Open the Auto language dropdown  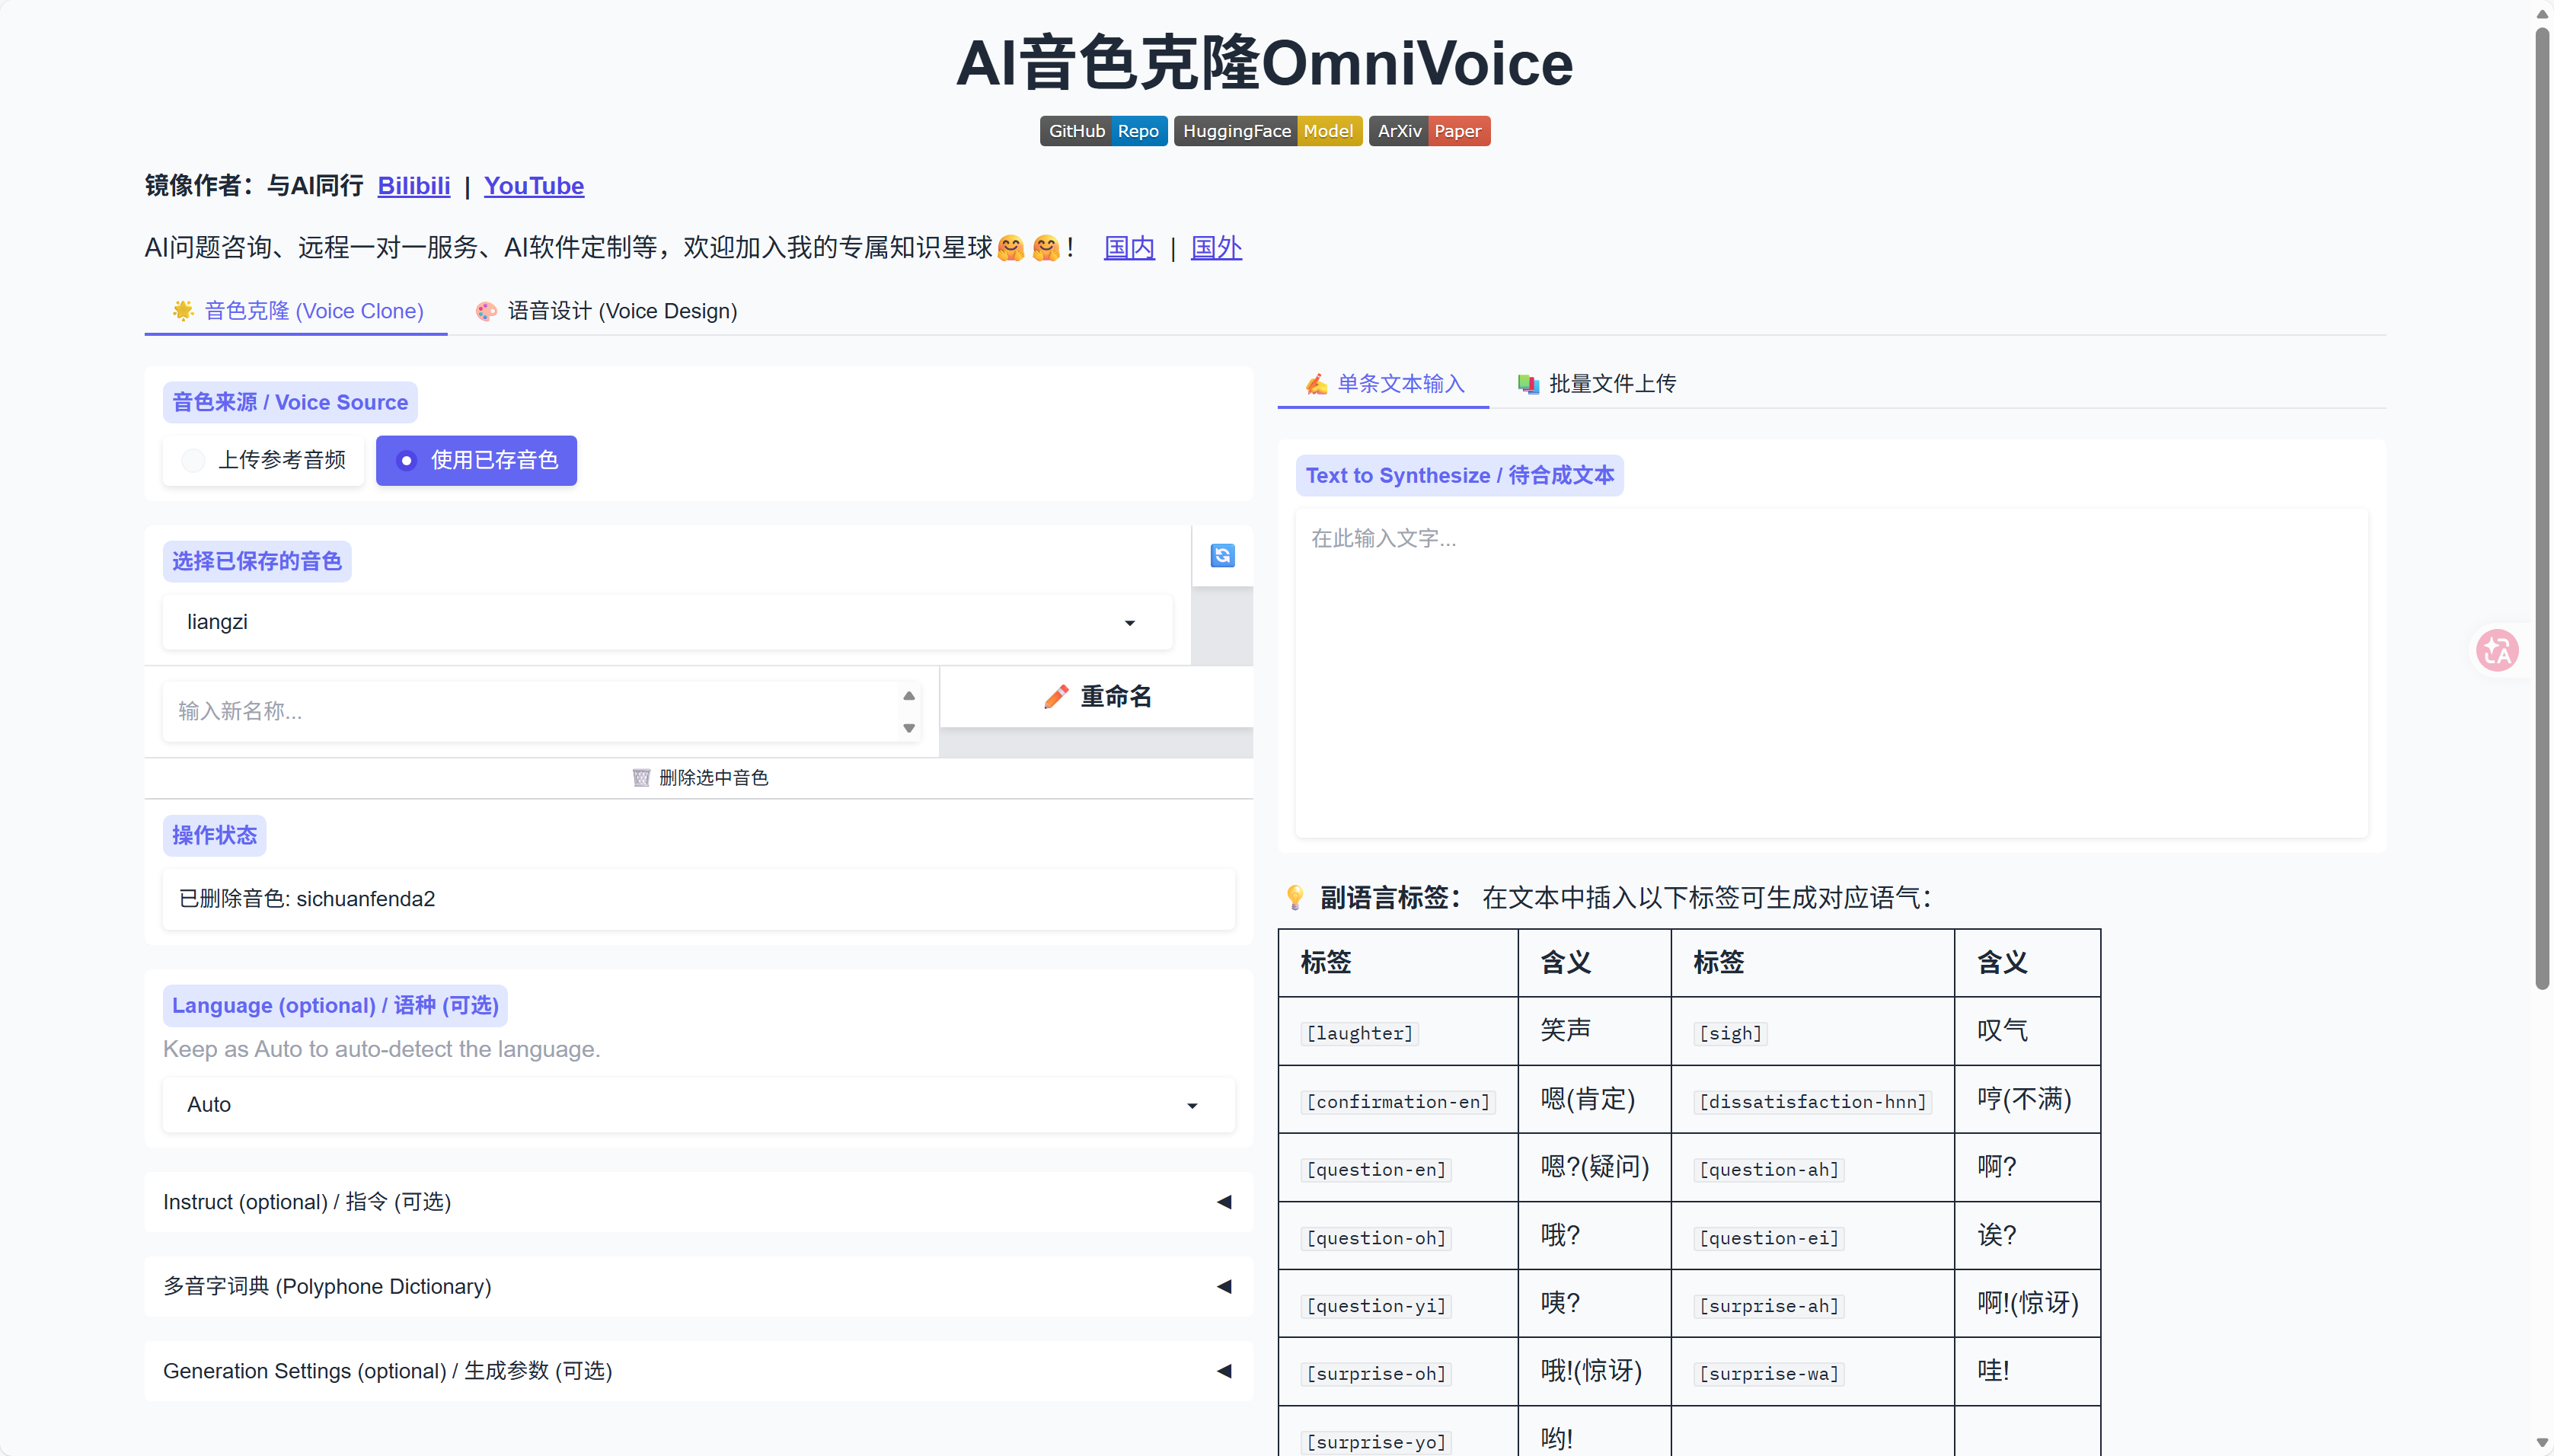[698, 1105]
